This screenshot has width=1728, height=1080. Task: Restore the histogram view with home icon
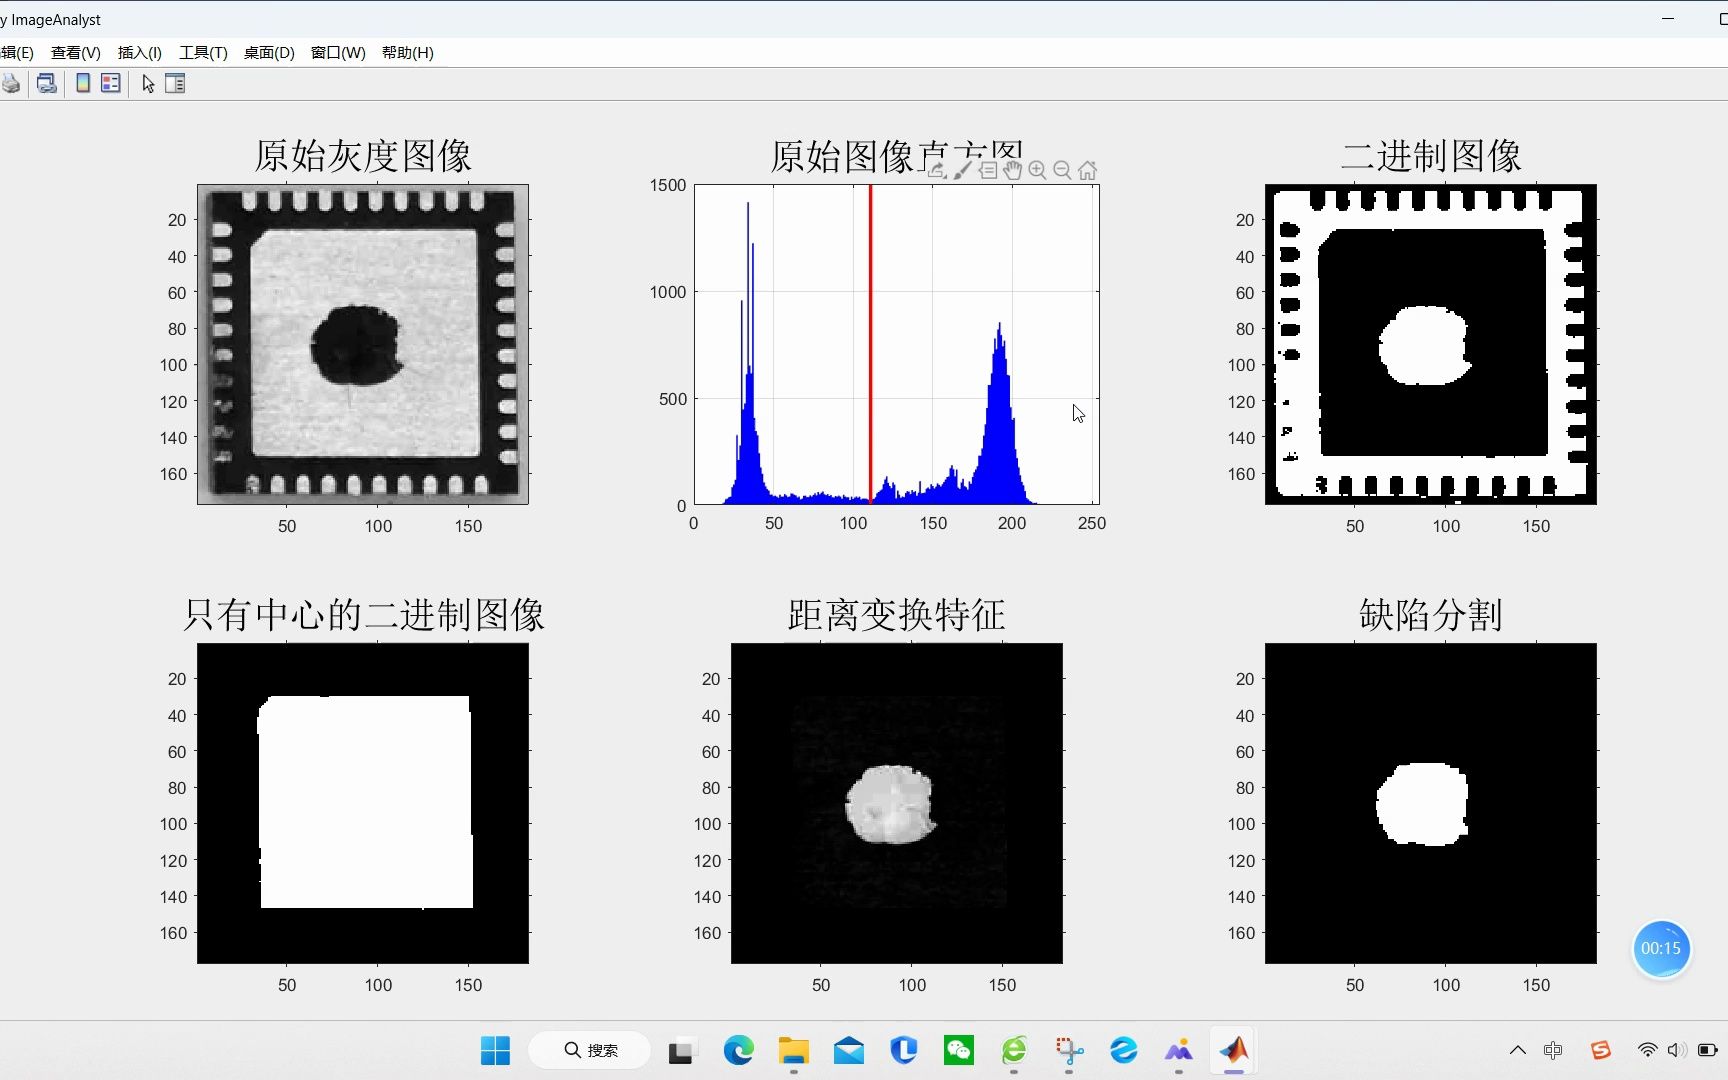1087,170
